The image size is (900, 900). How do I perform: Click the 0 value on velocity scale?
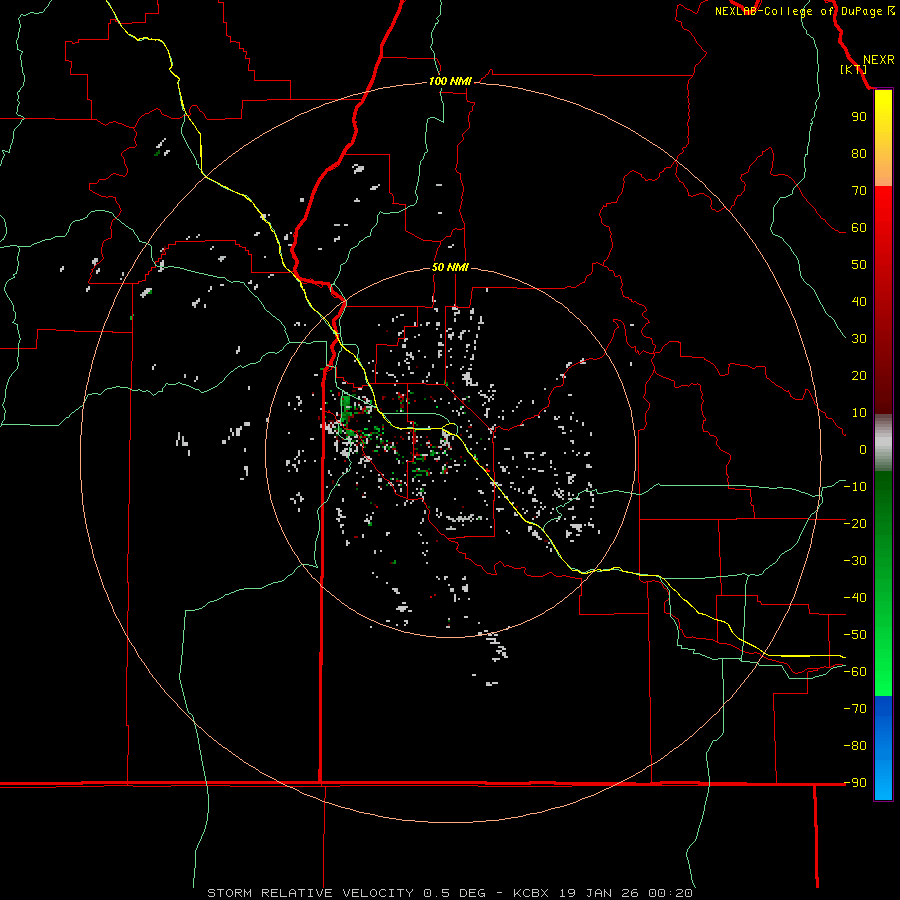pyautogui.click(x=863, y=449)
